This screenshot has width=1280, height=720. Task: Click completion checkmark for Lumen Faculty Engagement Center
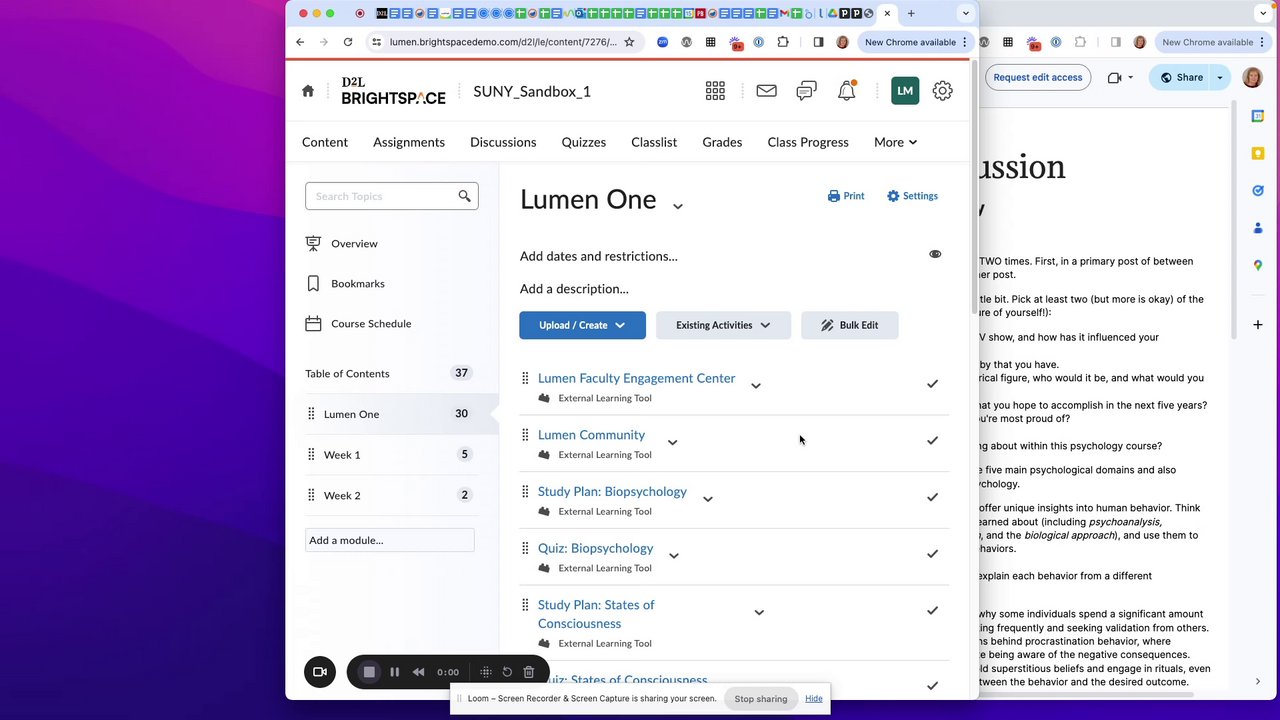tap(932, 383)
